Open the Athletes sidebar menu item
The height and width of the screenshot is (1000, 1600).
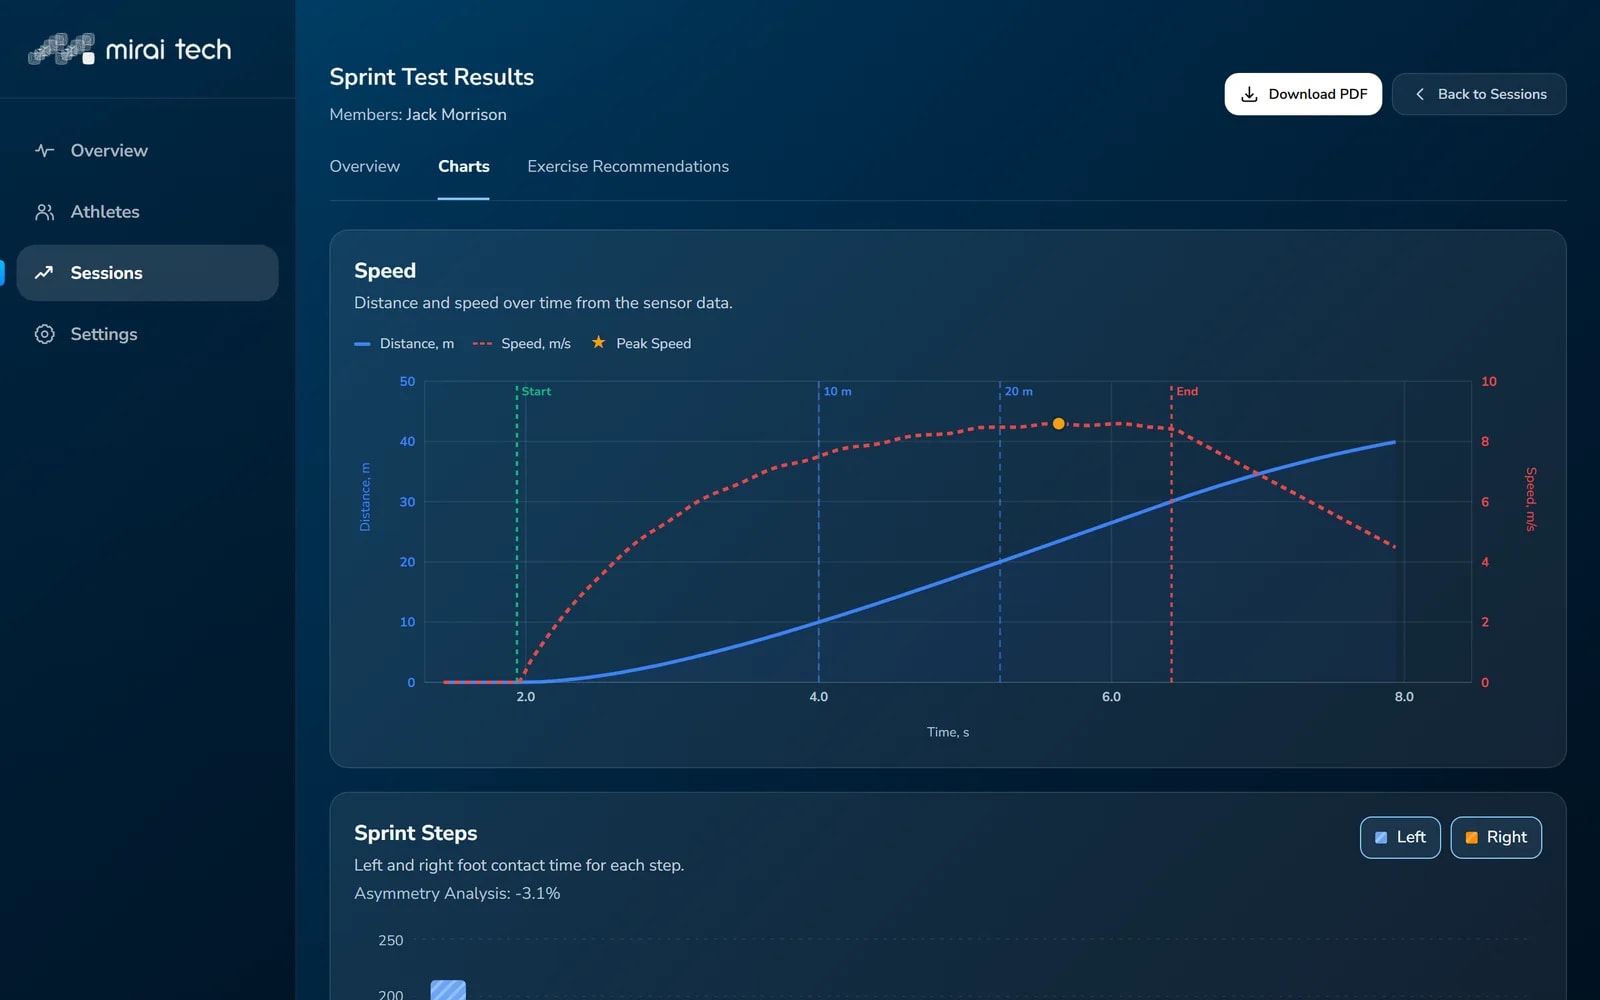point(147,212)
